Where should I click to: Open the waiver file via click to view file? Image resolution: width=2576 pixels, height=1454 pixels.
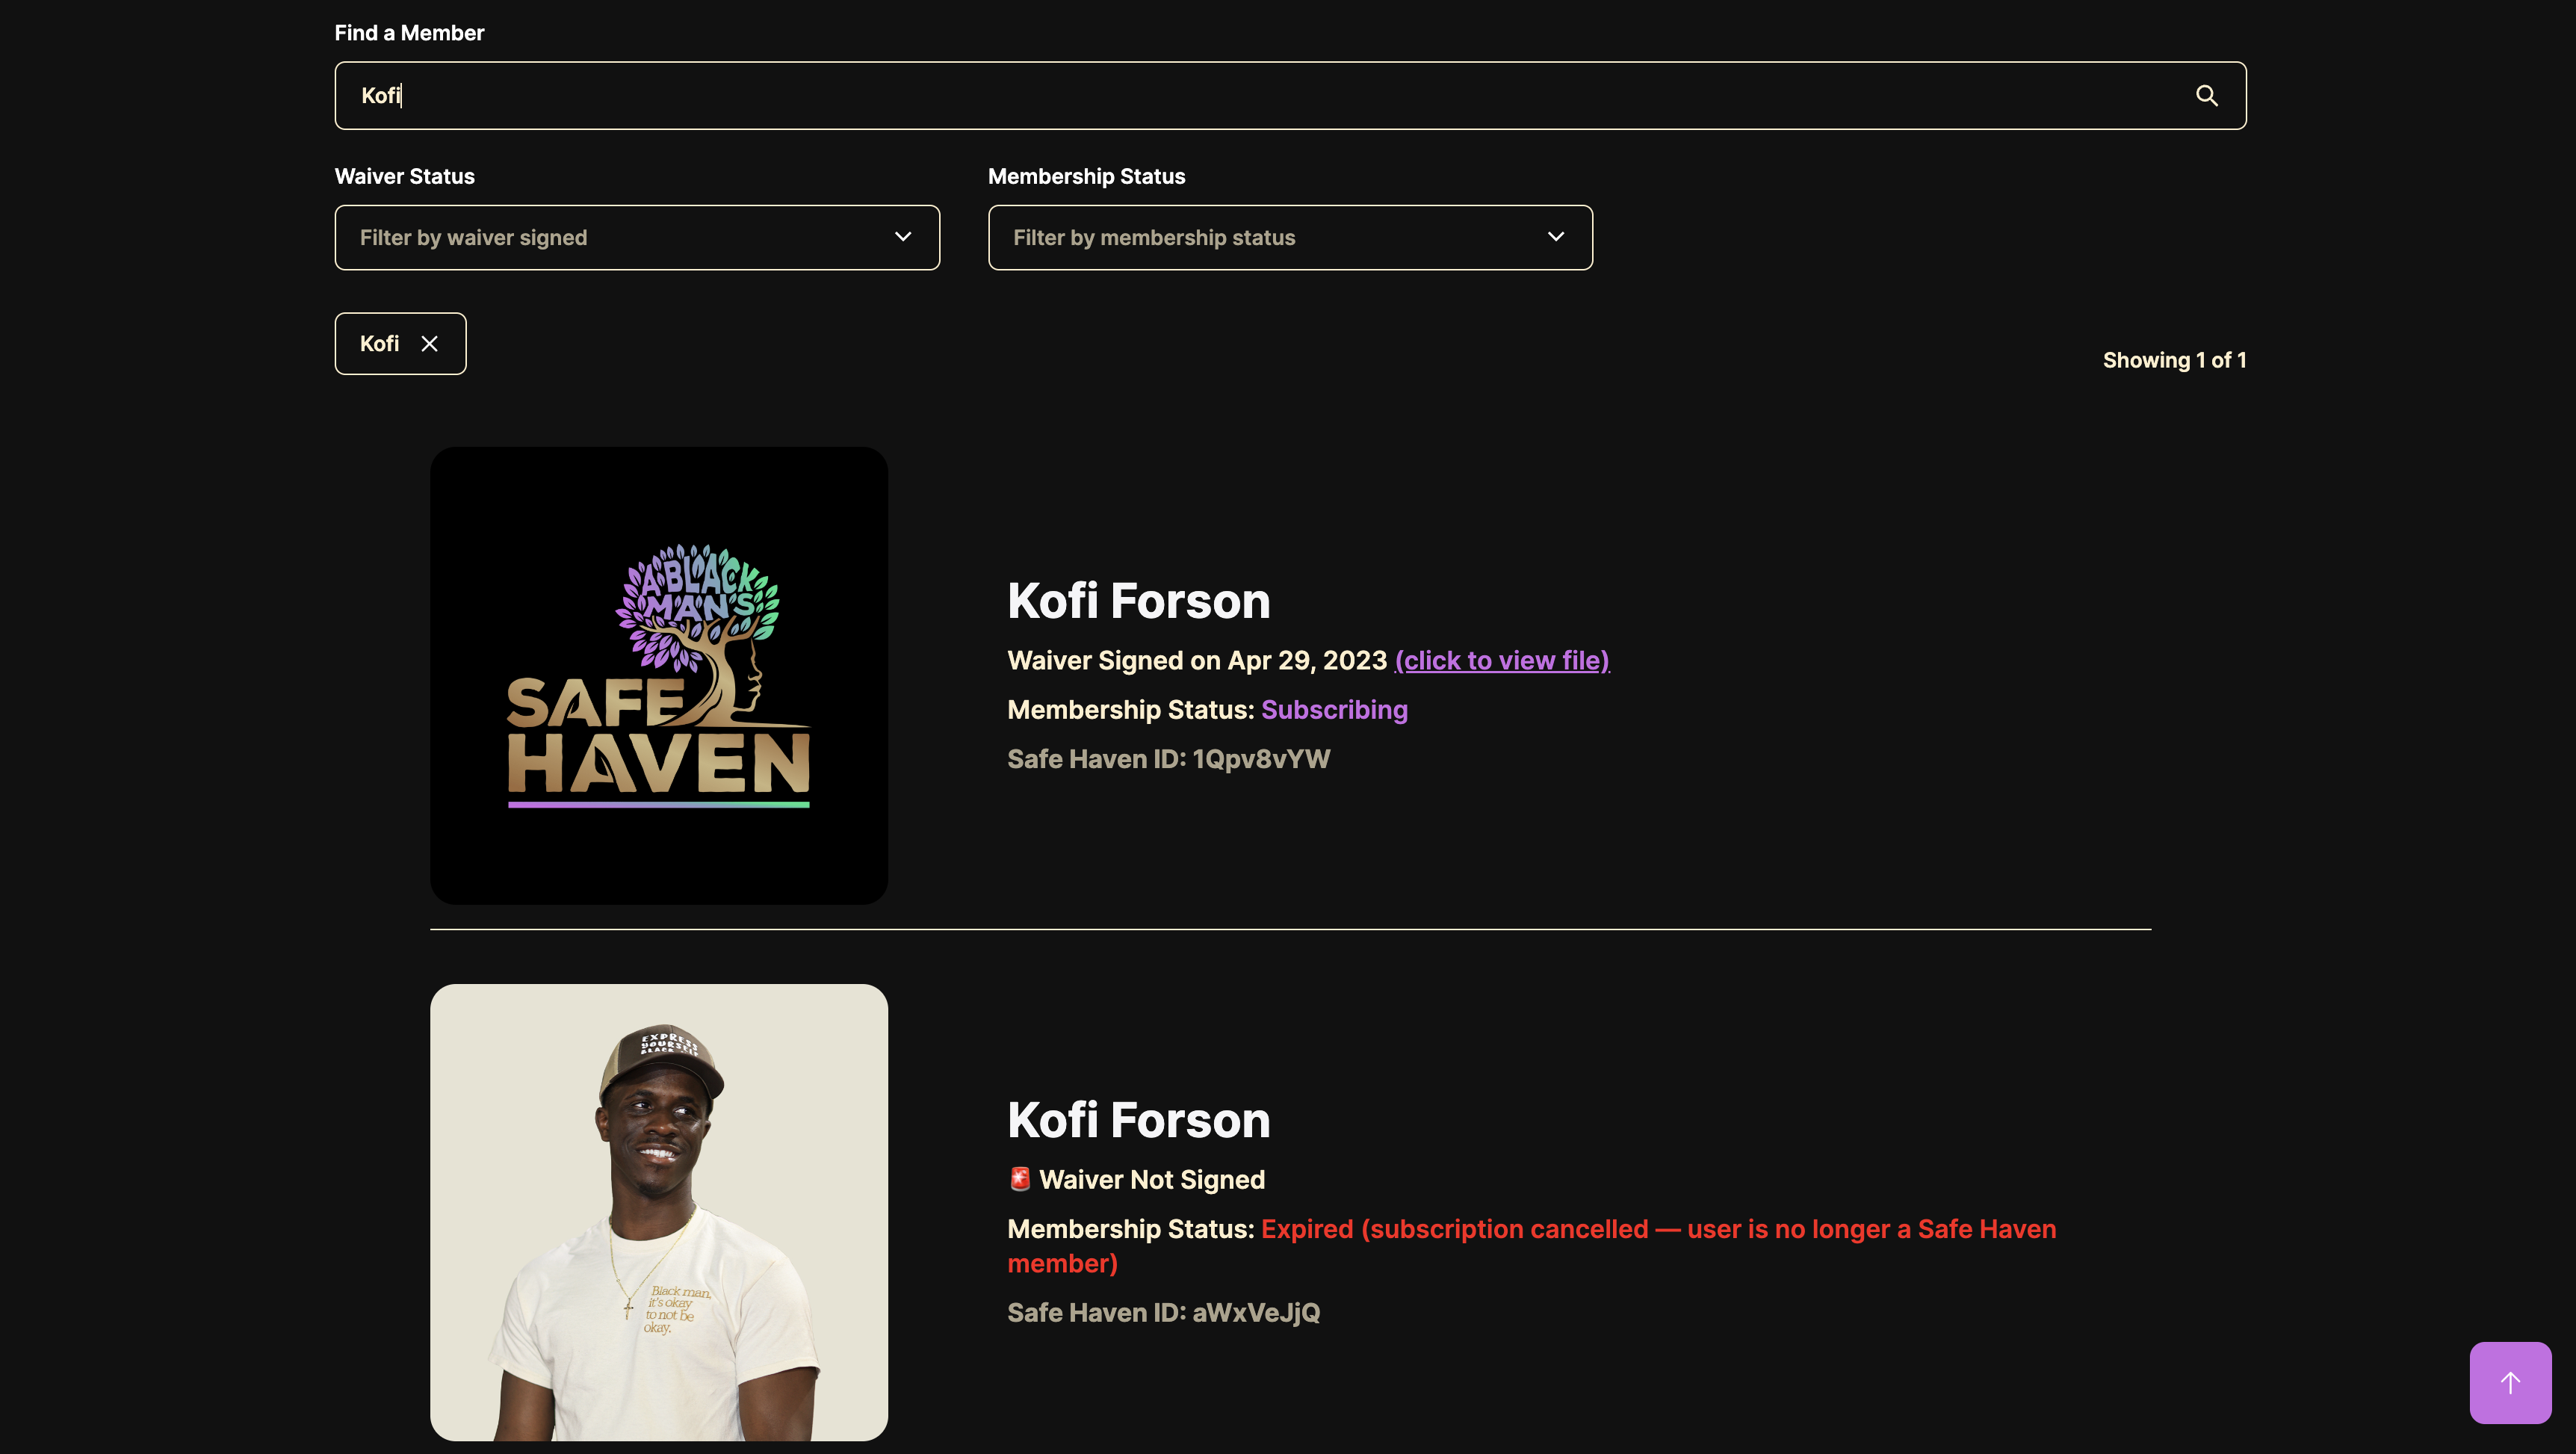click(x=1501, y=661)
